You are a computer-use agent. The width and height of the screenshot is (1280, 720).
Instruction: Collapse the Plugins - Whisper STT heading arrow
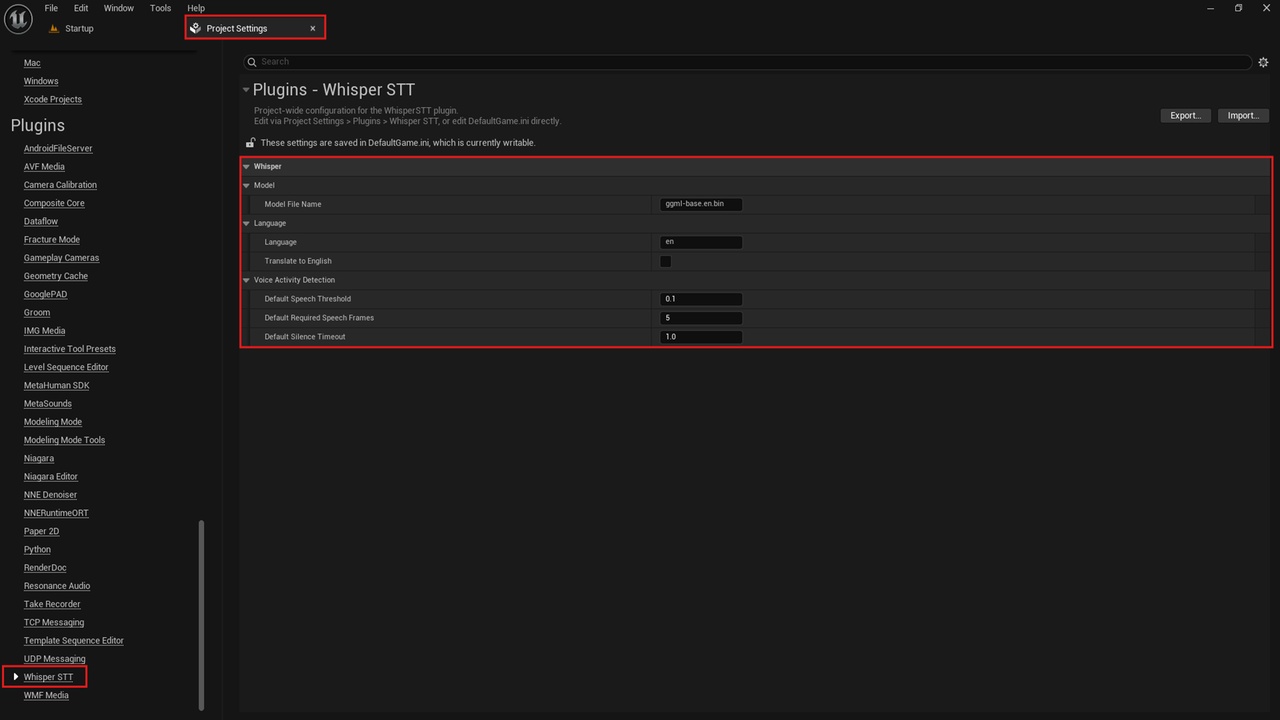[246, 90]
